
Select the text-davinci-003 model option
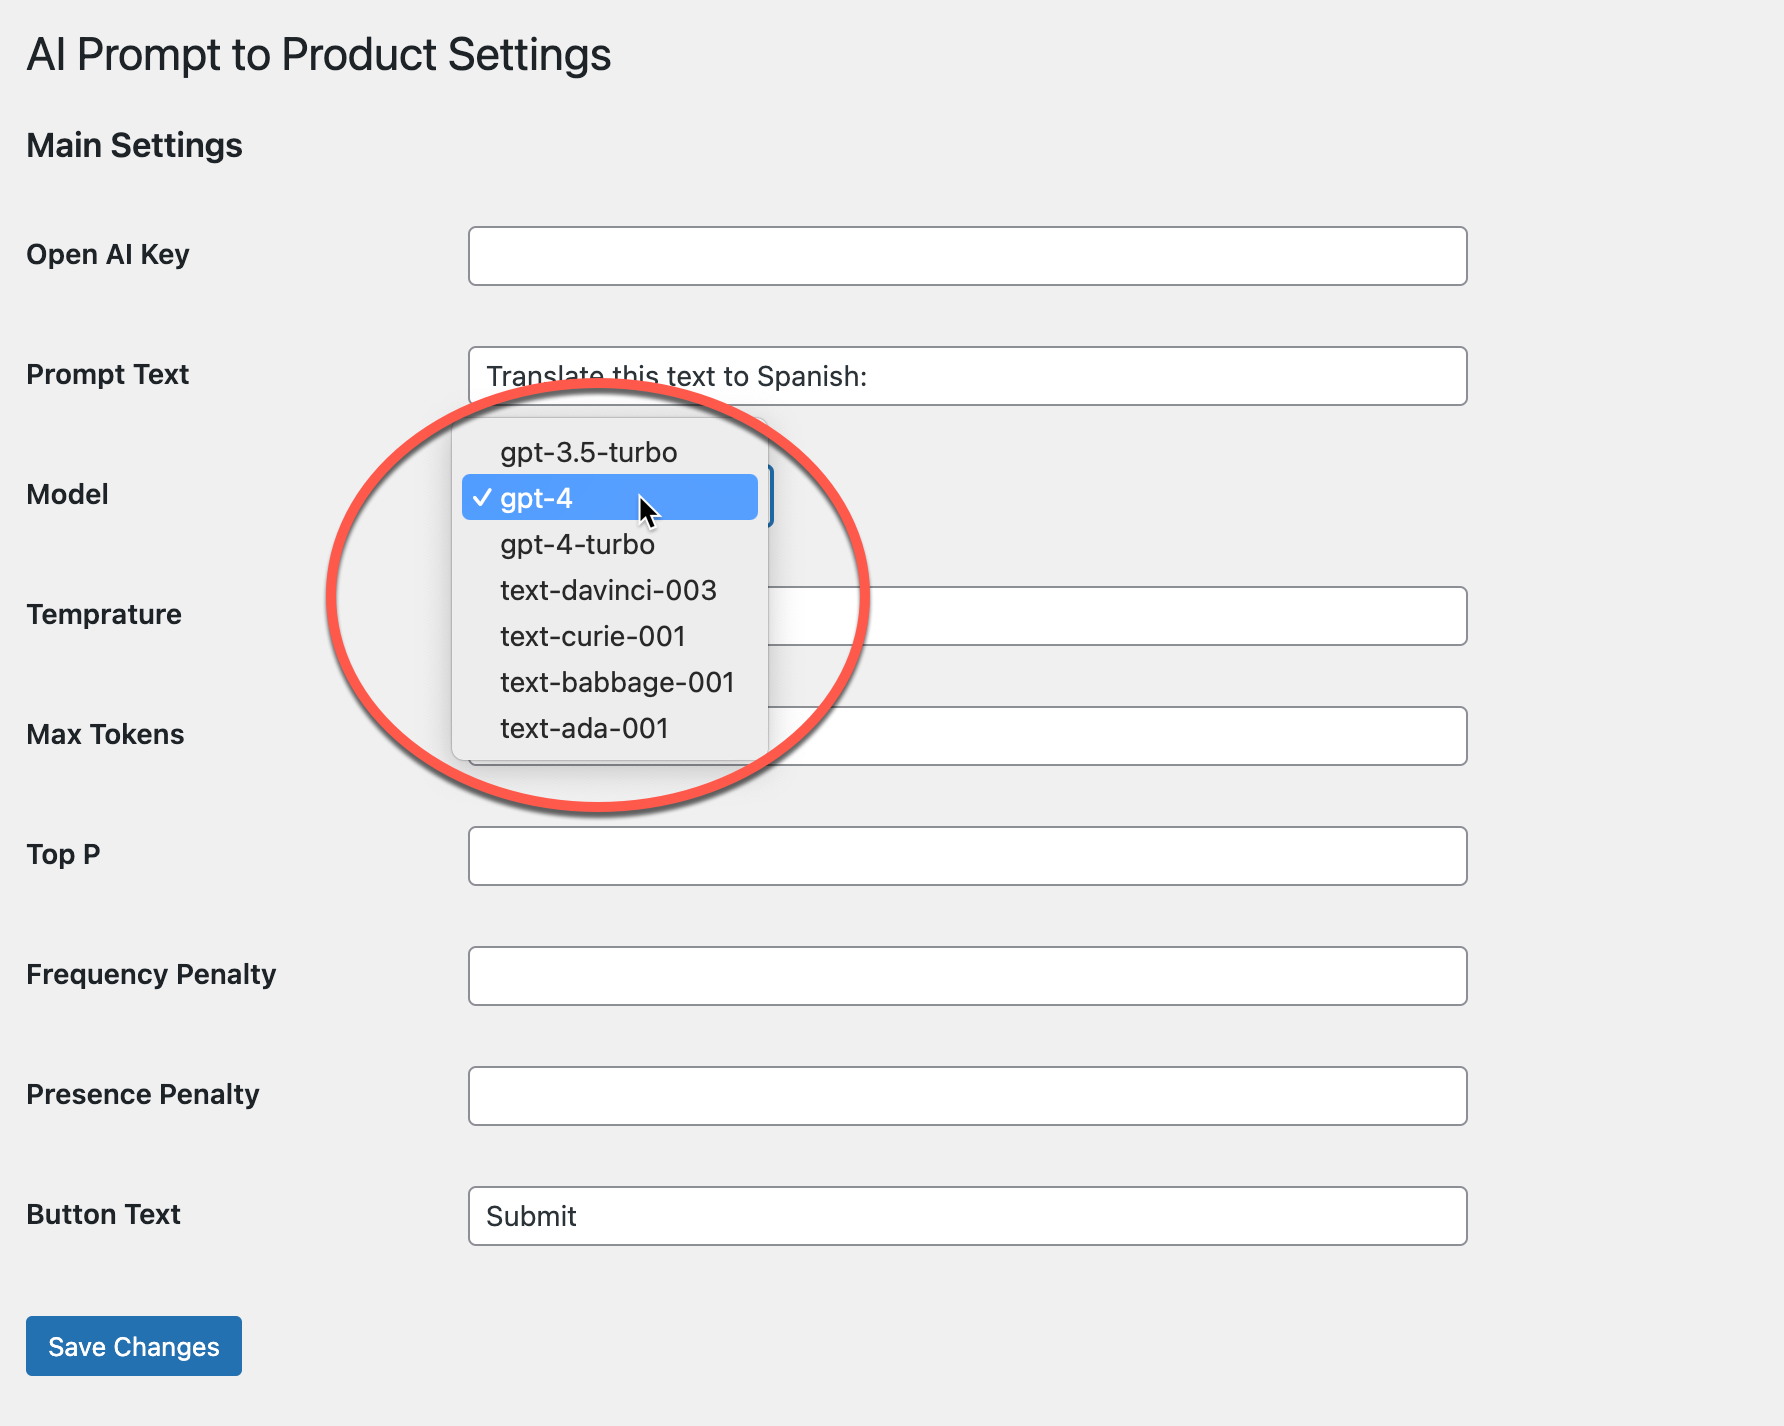[608, 590]
